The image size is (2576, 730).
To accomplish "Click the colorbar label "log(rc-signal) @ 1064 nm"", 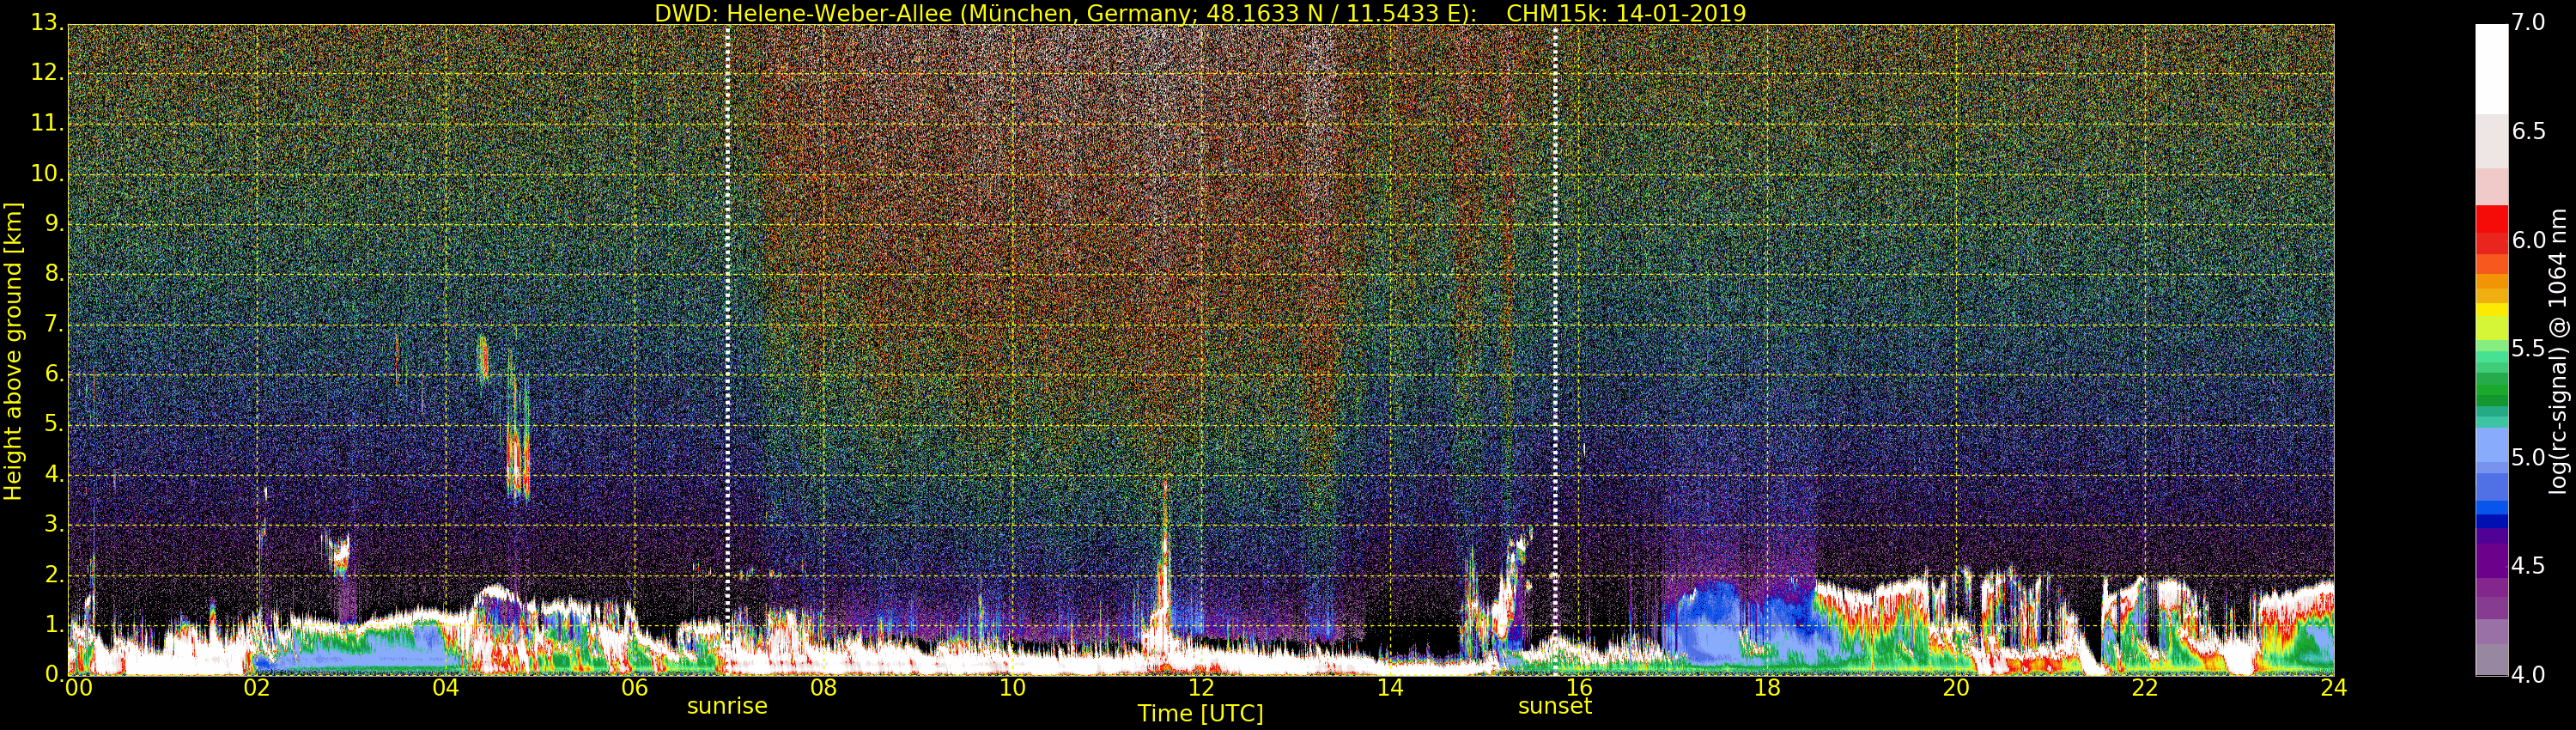I will point(2558,350).
